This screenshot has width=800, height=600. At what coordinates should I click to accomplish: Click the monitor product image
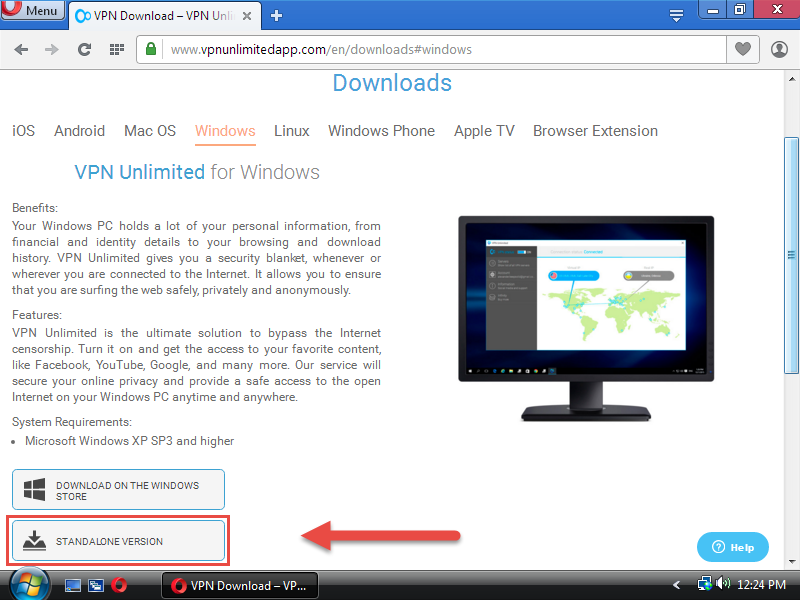[x=586, y=319]
